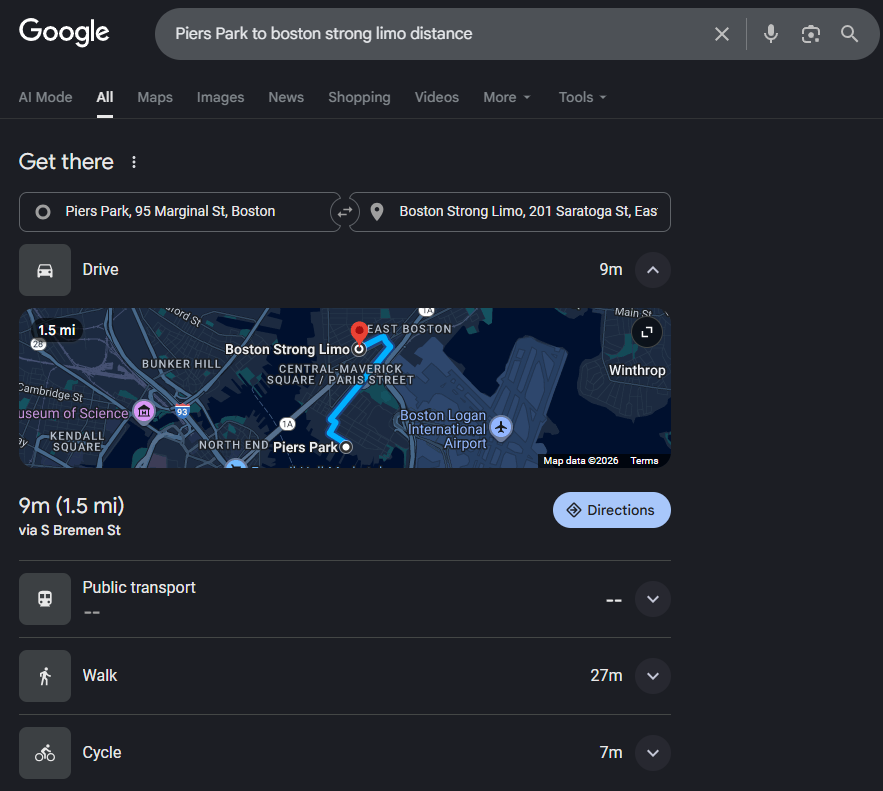Swap origin and destination locations
Viewport: 883px width, 791px height.
pos(345,212)
